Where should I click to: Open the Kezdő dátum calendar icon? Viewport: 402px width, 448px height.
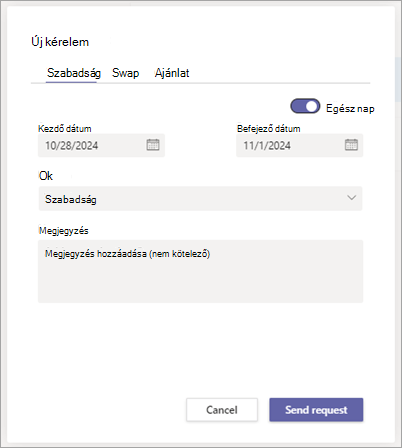pos(153,145)
